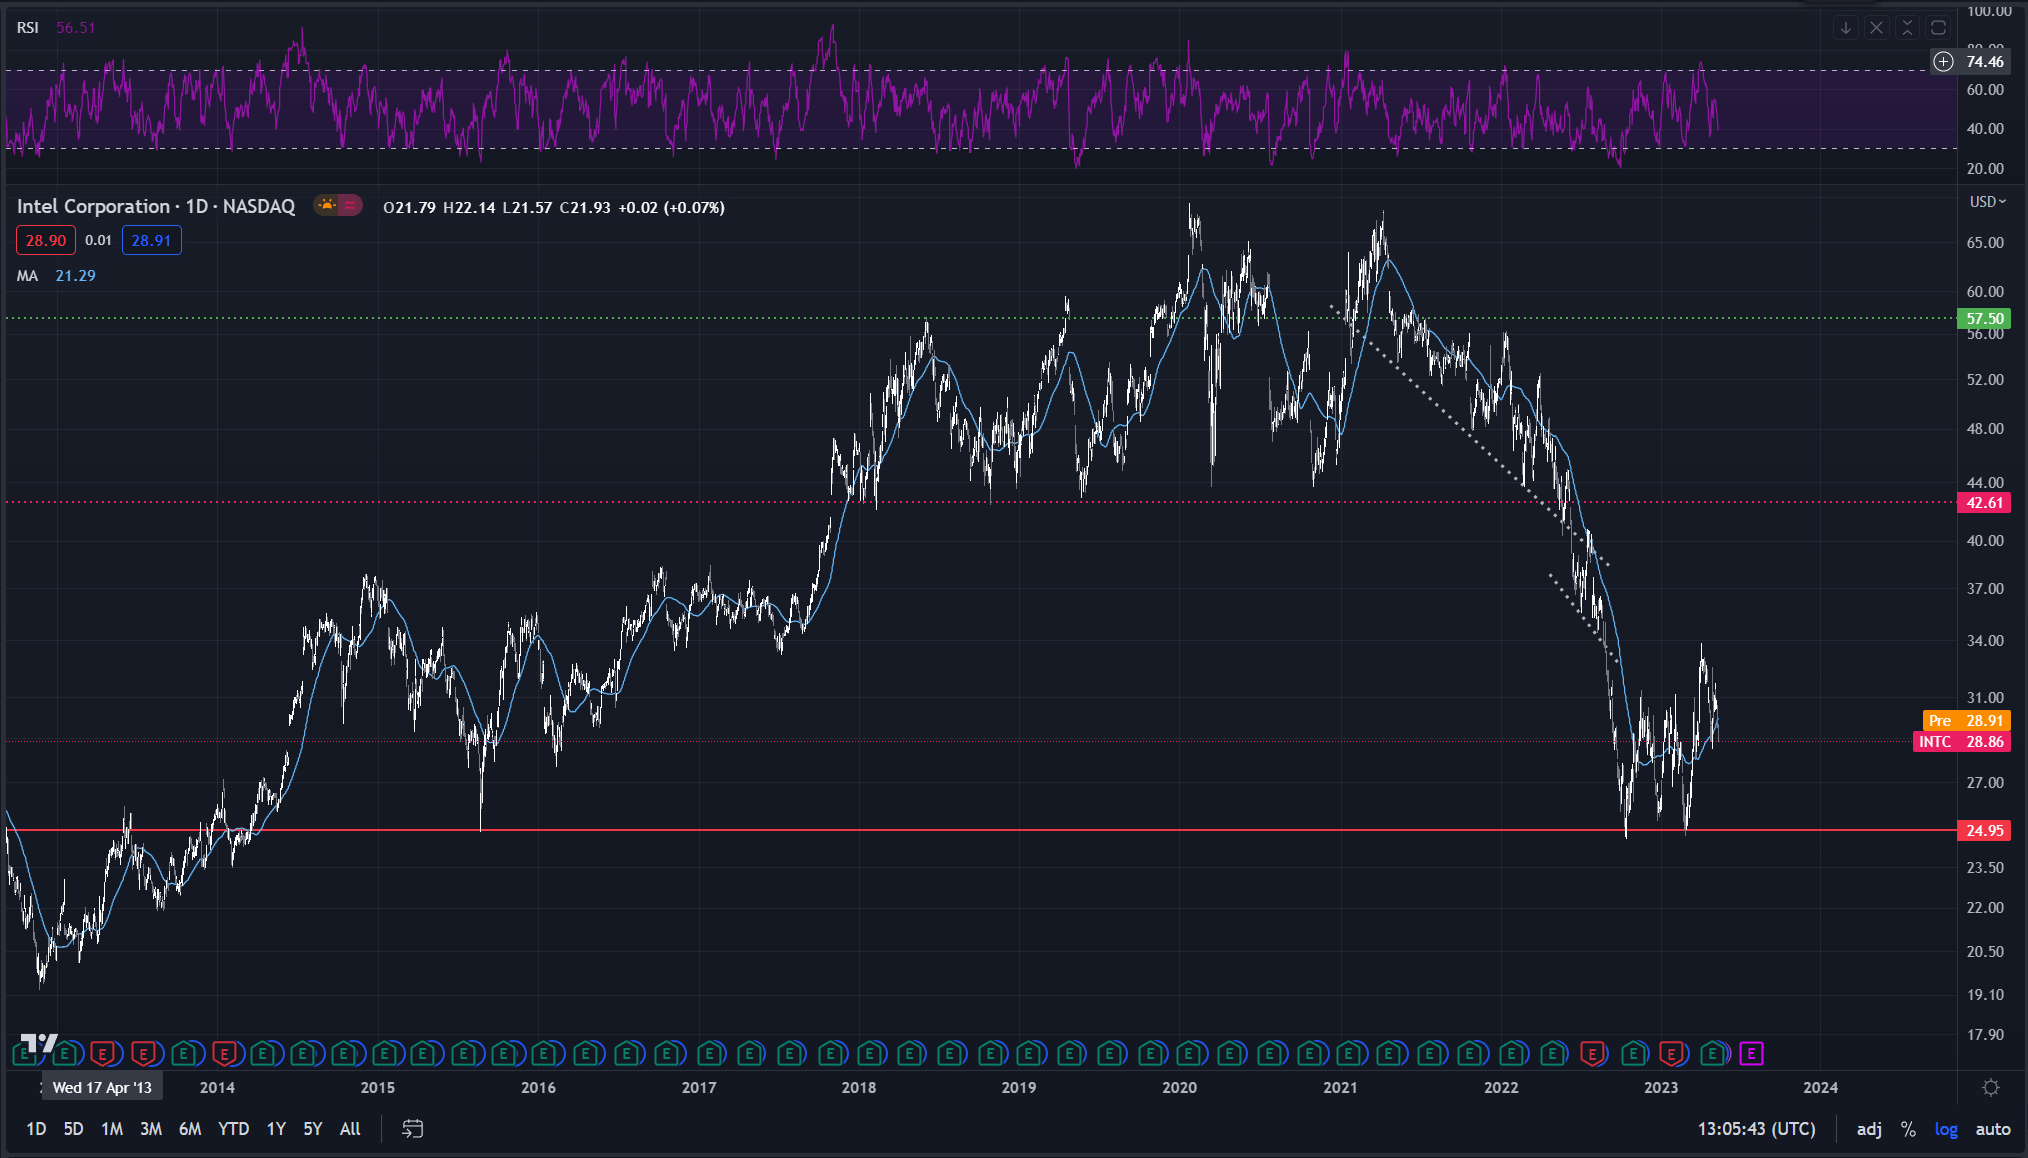Select the 5D date range
This screenshot has height=1158, width=2028.
tap(73, 1129)
